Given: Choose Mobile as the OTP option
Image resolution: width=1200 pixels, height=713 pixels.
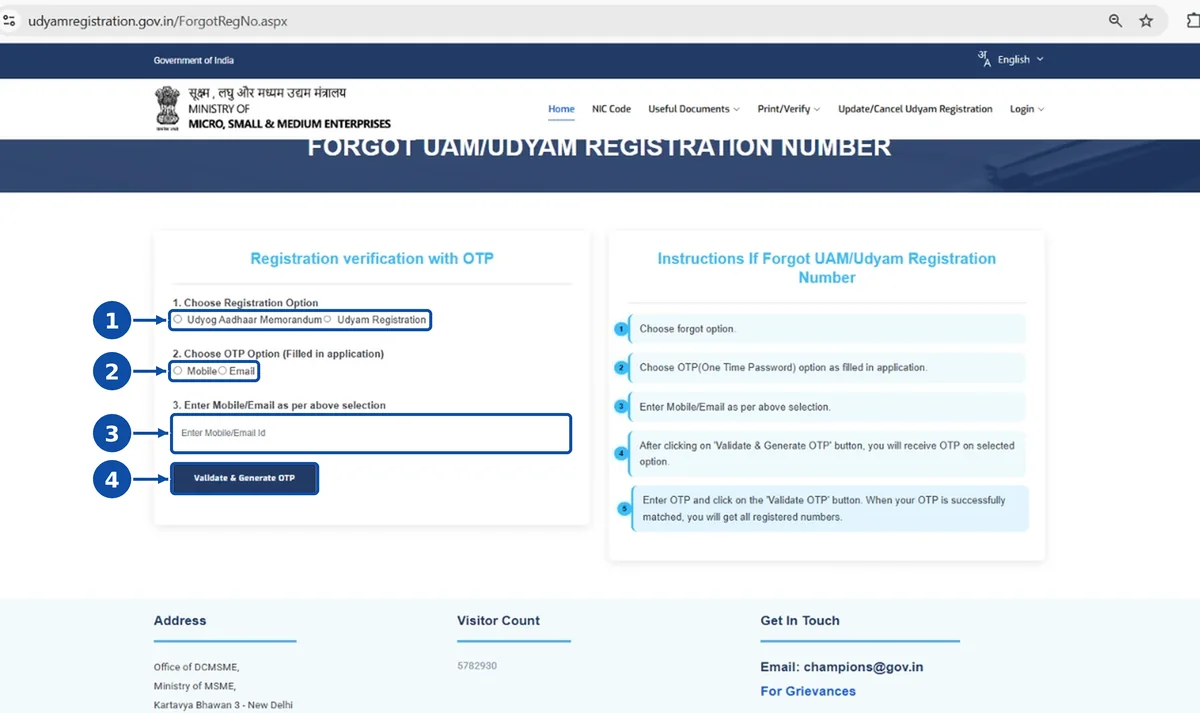Looking at the screenshot, I should tap(178, 371).
